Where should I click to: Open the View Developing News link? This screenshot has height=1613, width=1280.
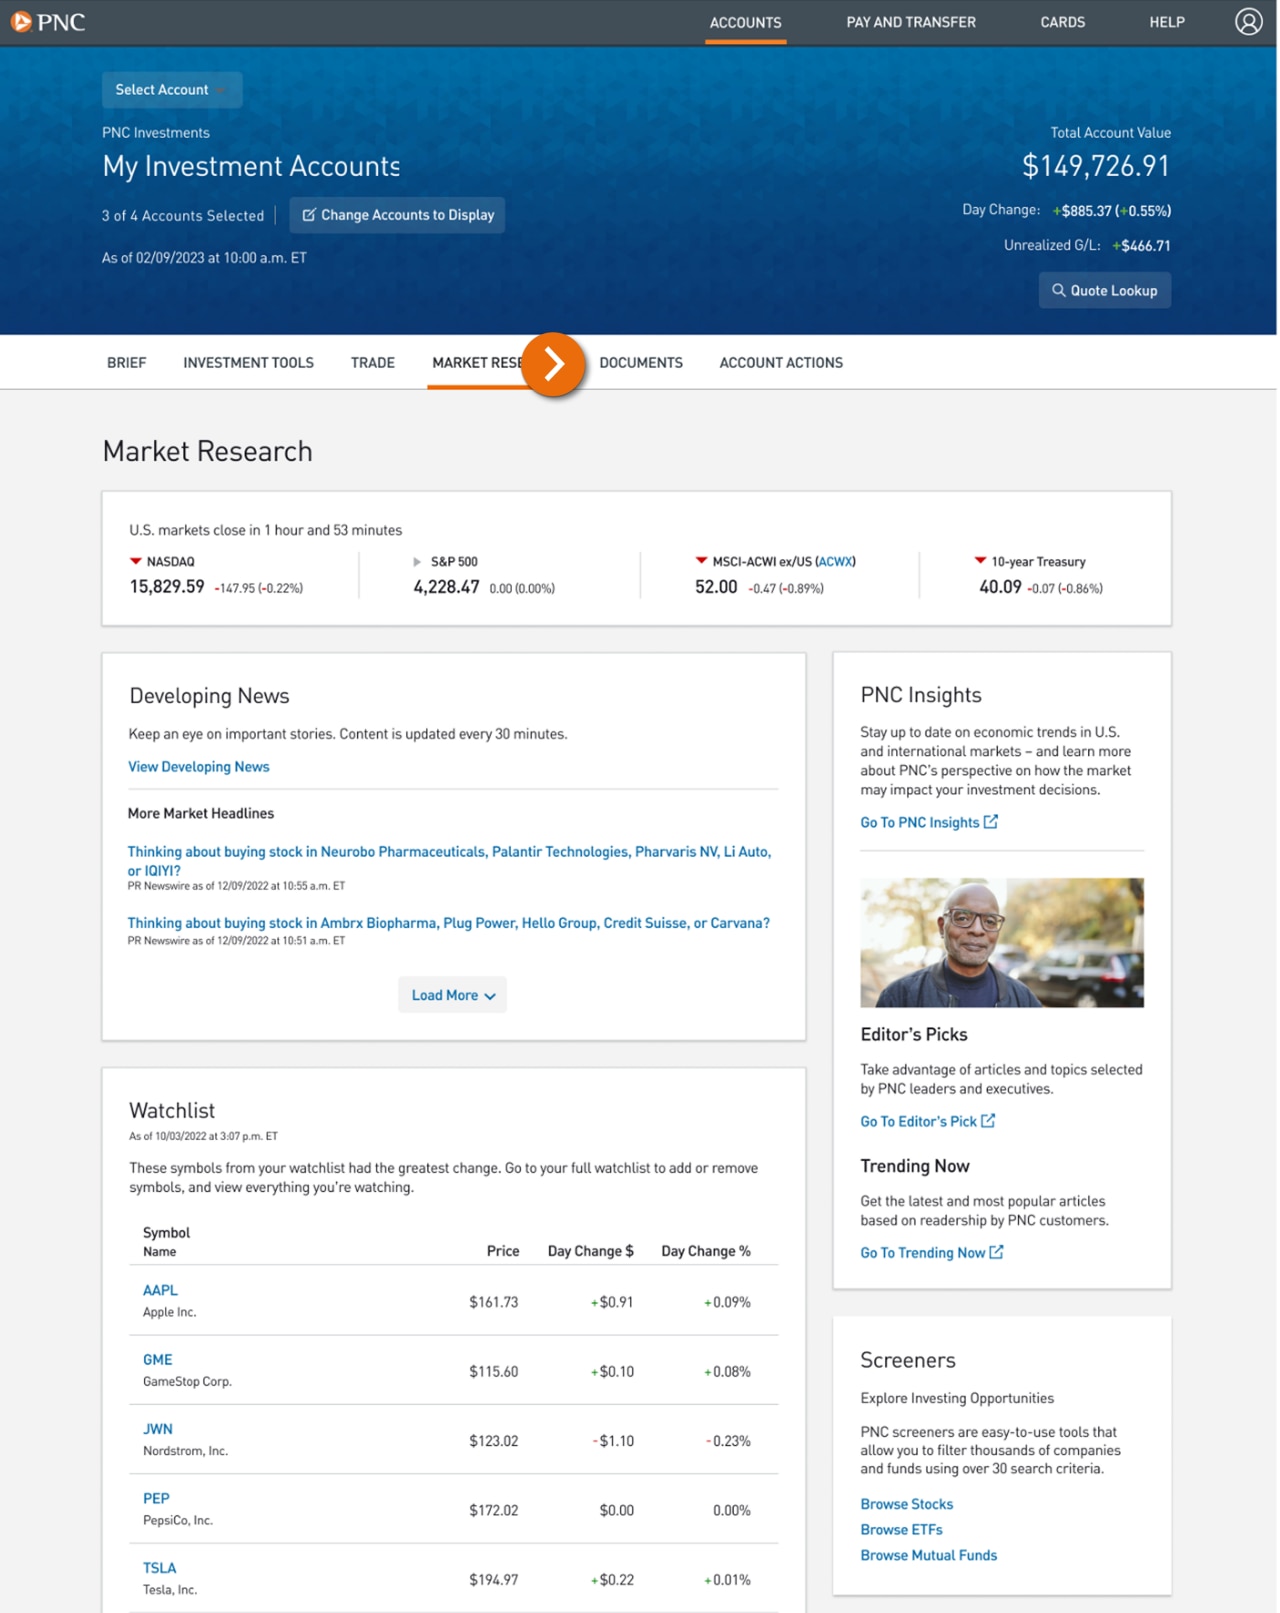(199, 767)
